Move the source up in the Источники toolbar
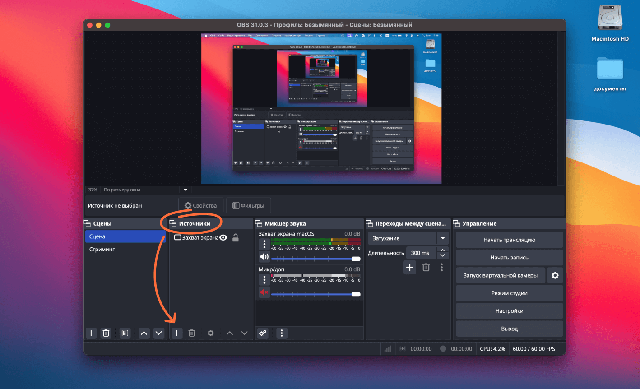Viewport: 640px width, 389px height. click(x=230, y=333)
